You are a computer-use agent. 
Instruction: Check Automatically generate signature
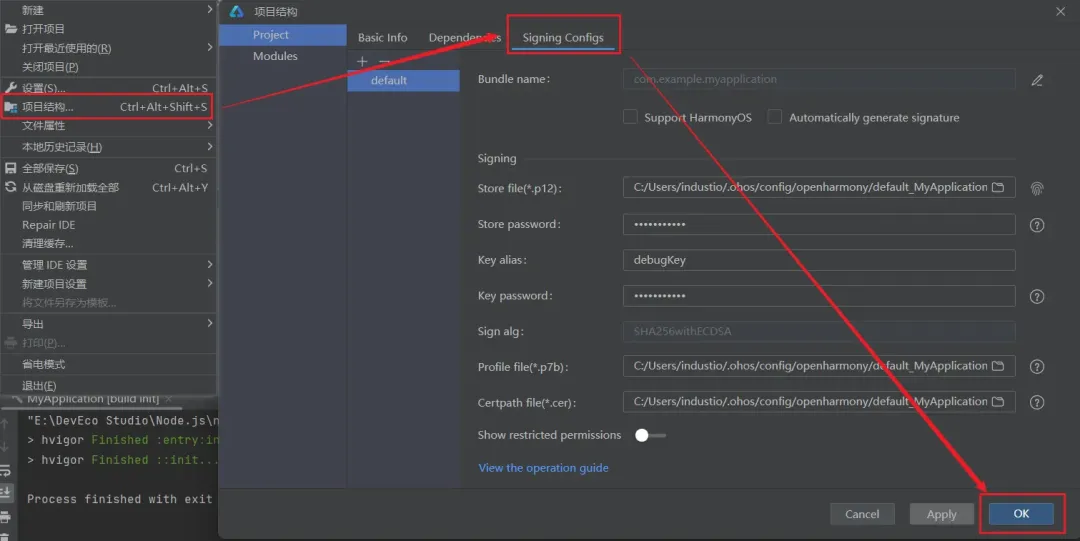[x=775, y=117]
